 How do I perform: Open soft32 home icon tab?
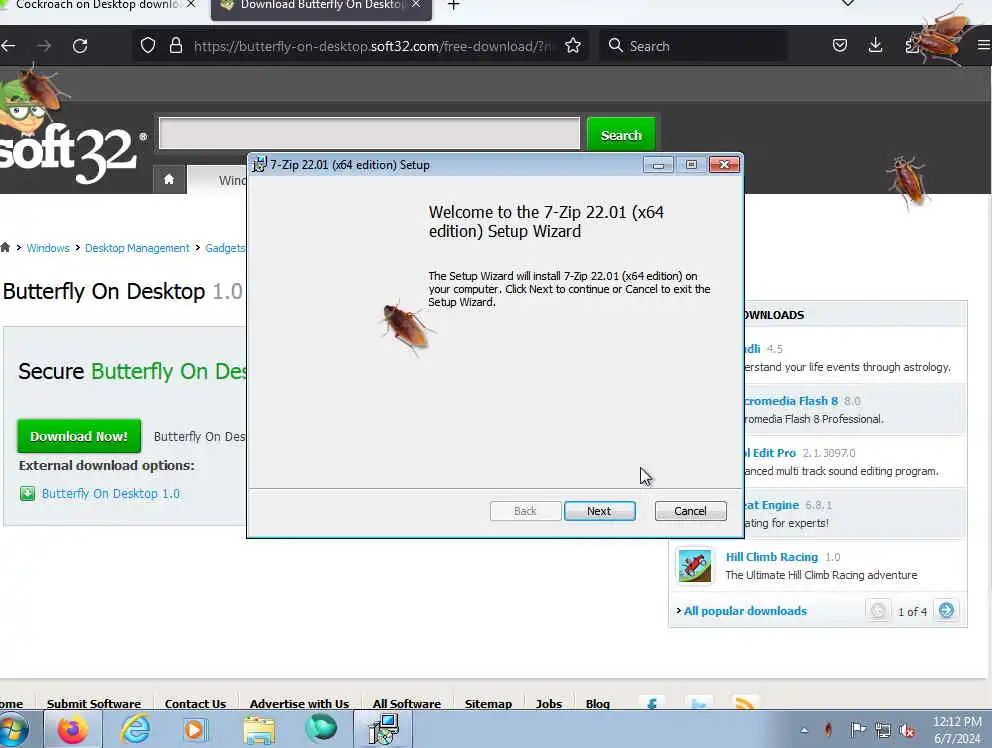169,179
